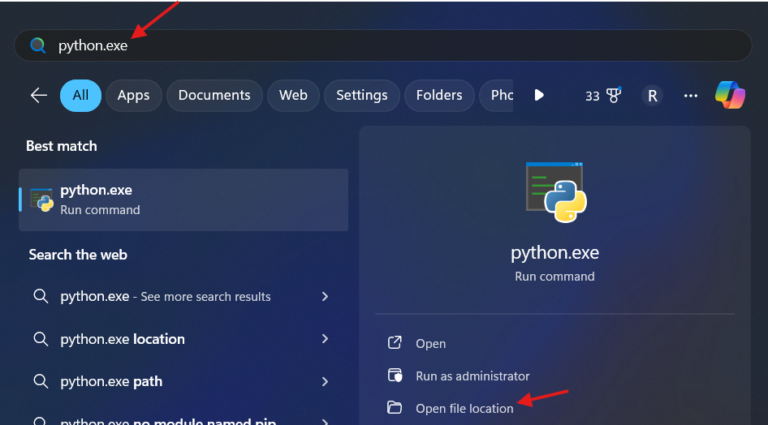Switch to the Web filter tab
This screenshot has width=768, height=425.
293,95
